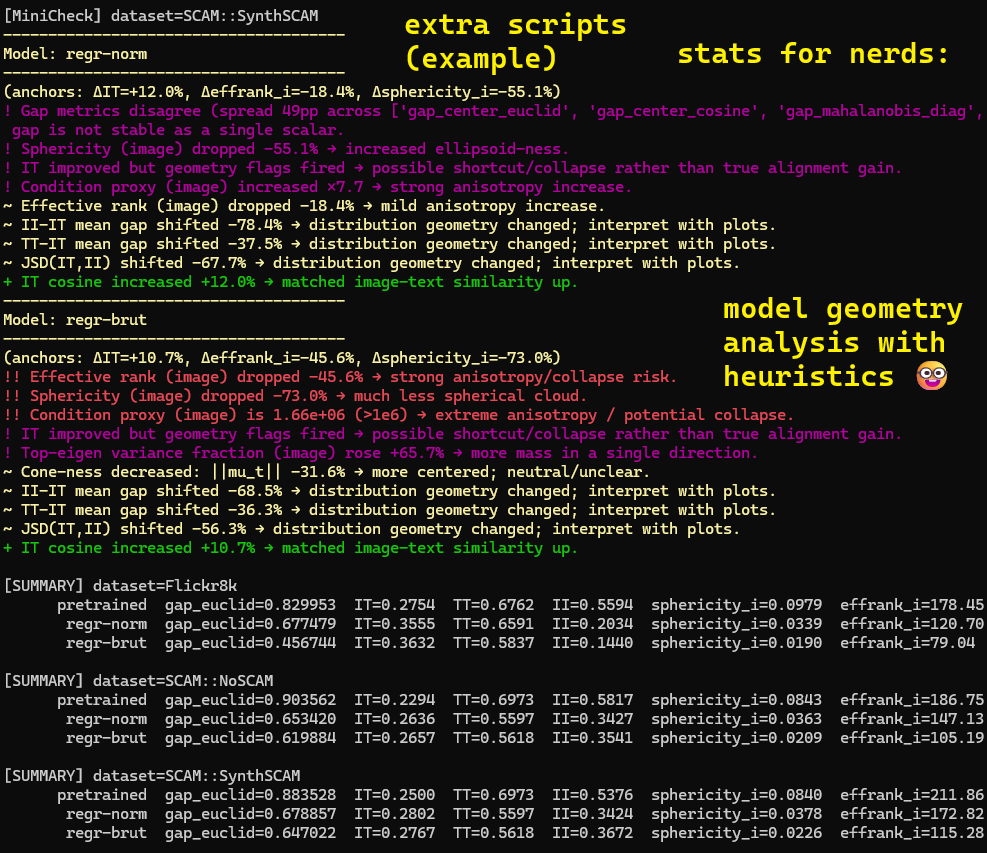Click NoSCAM pretrained effrank_i=186.75 value
The image size is (987, 853).
[912, 700]
